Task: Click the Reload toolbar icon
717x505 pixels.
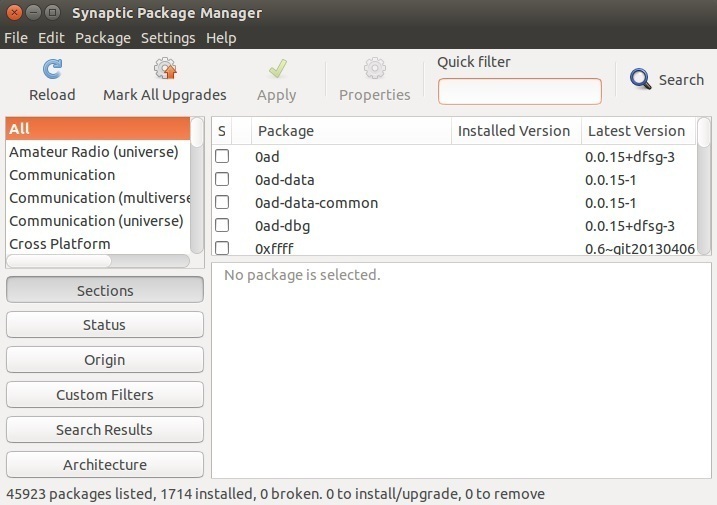Action: pos(52,69)
